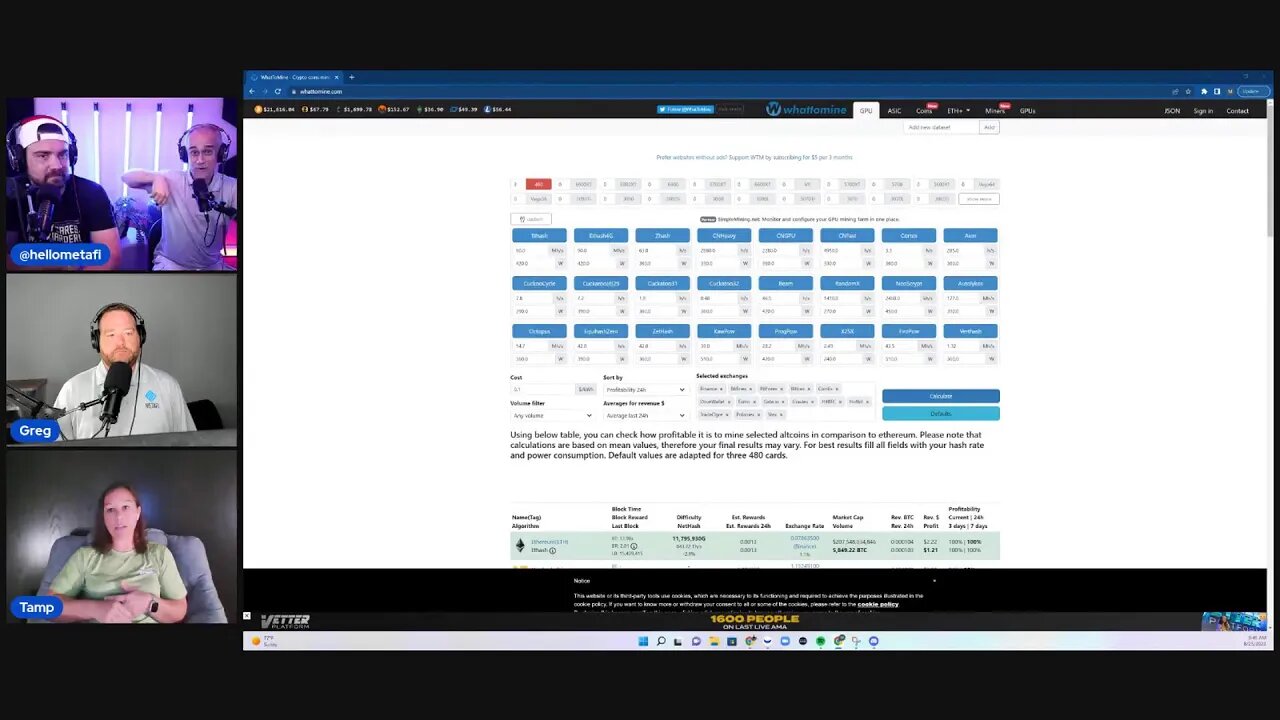Click the Ethash info circle icon
This screenshot has height=720, width=1280.
click(x=552, y=550)
